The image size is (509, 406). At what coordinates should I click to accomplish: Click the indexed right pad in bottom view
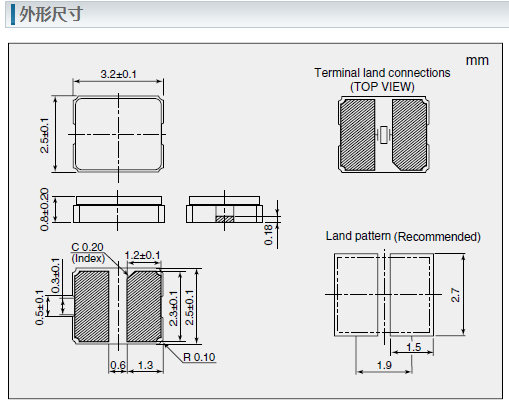pyautogui.click(x=144, y=306)
